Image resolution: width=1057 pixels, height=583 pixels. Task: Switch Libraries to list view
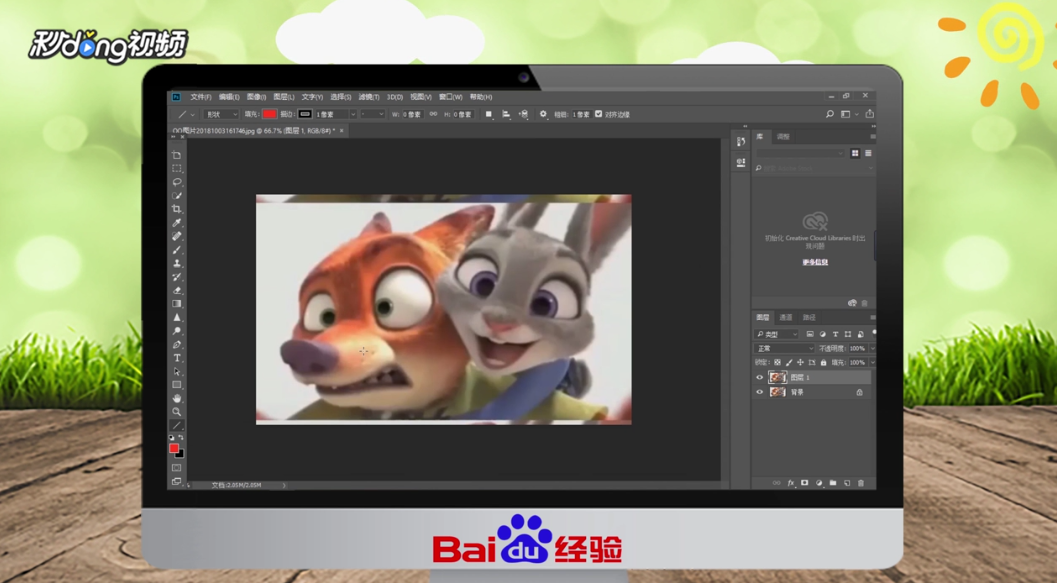click(x=868, y=154)
